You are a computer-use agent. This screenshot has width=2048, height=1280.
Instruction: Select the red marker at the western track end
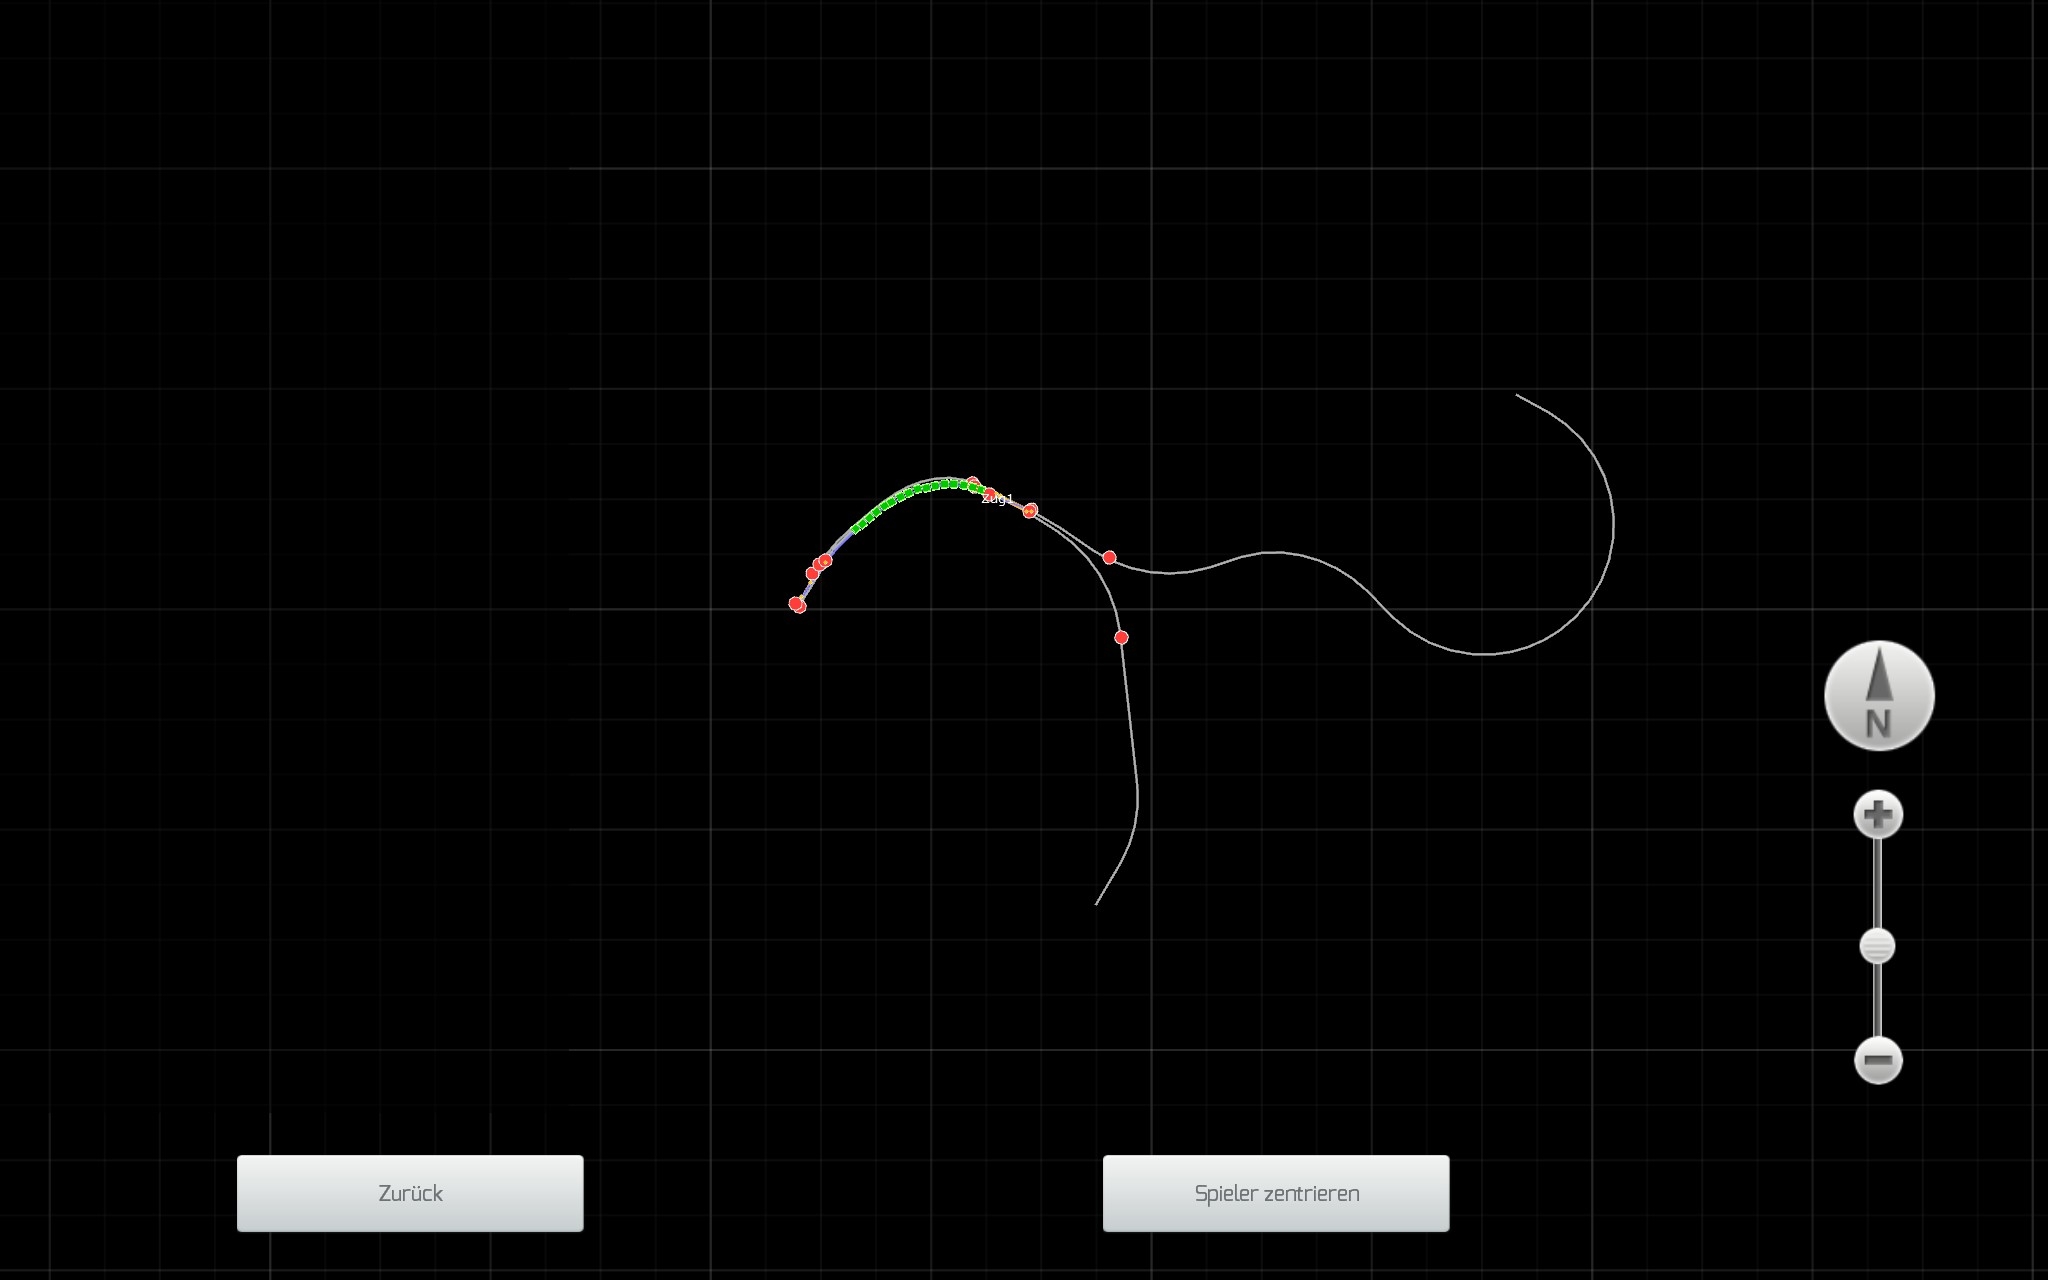pos(797,604)
